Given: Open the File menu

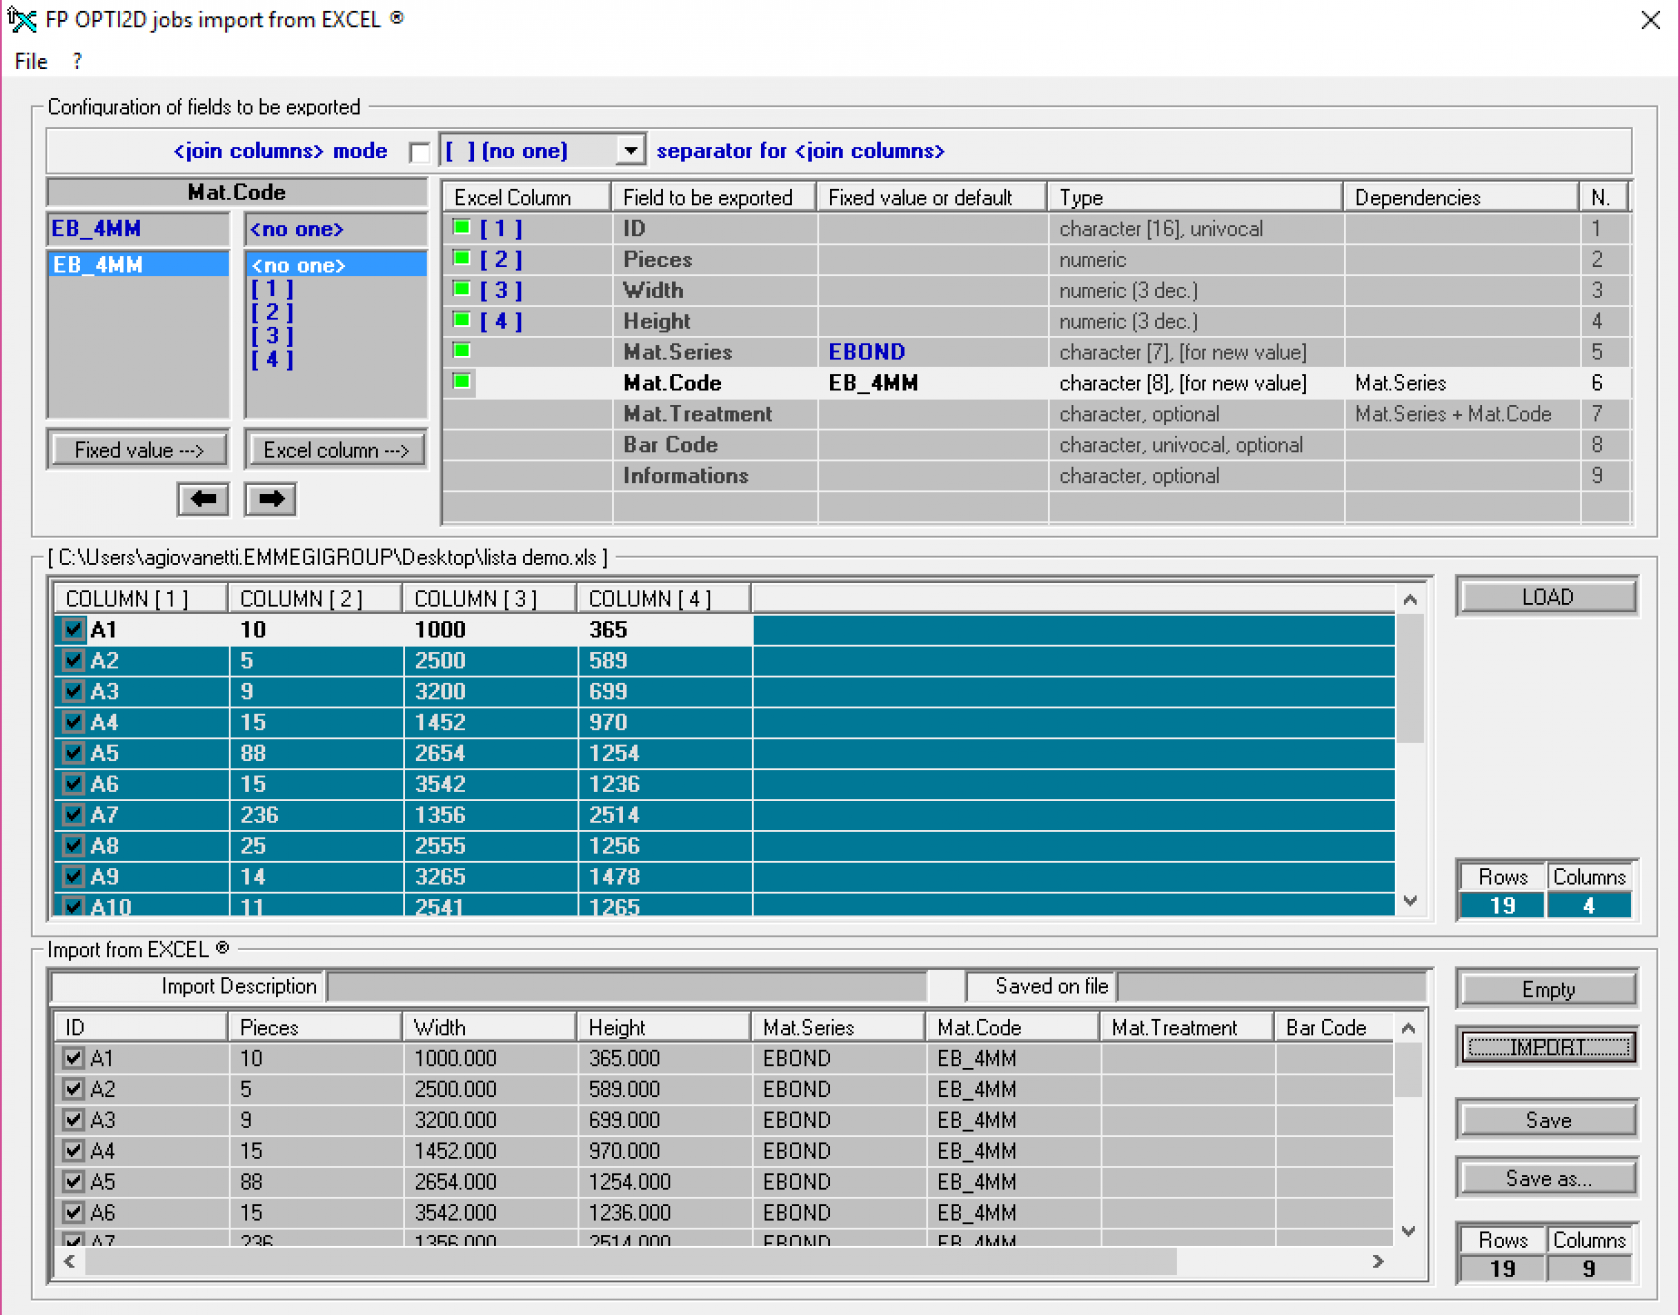Looking at the screenshot, I should coord(30,61).
